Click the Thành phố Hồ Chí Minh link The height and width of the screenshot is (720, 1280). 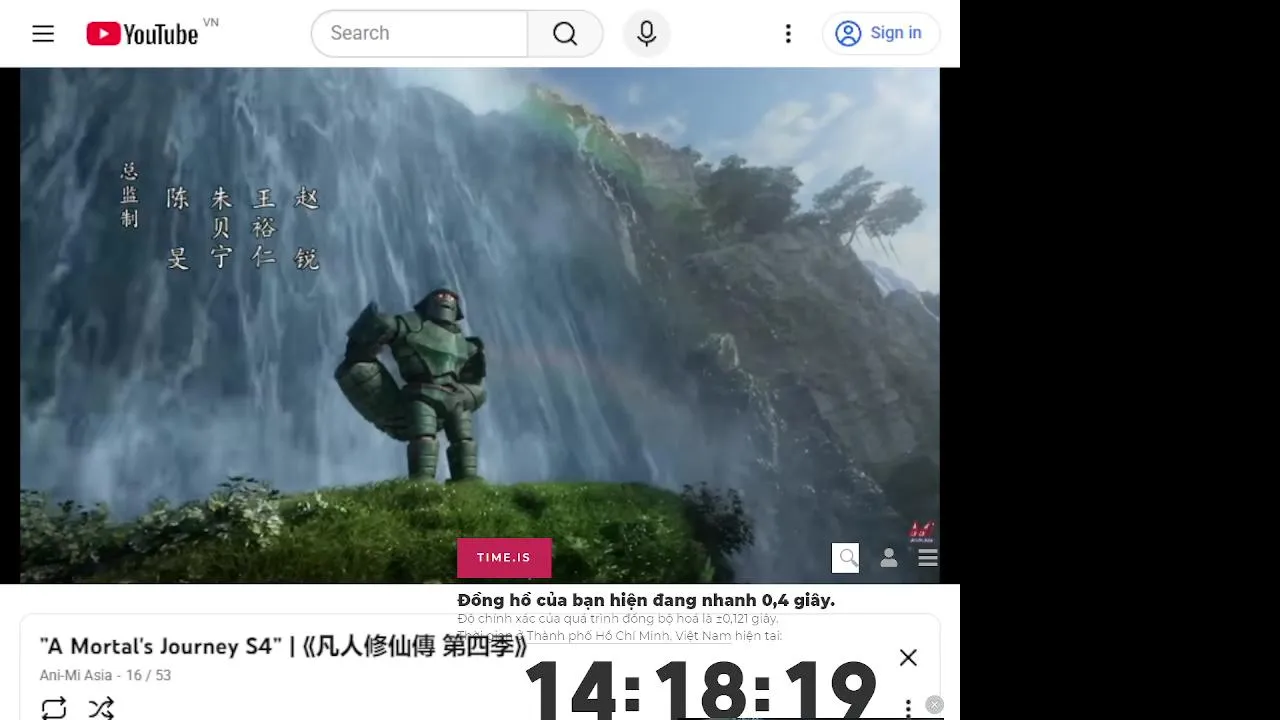(x=629, y=635)
